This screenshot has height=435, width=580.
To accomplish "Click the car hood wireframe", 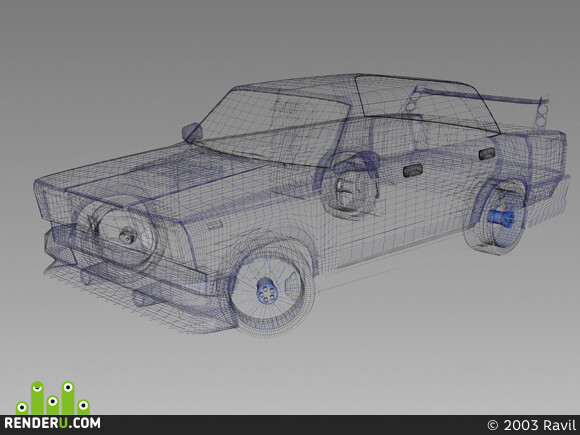I will [x=155, y=178].
